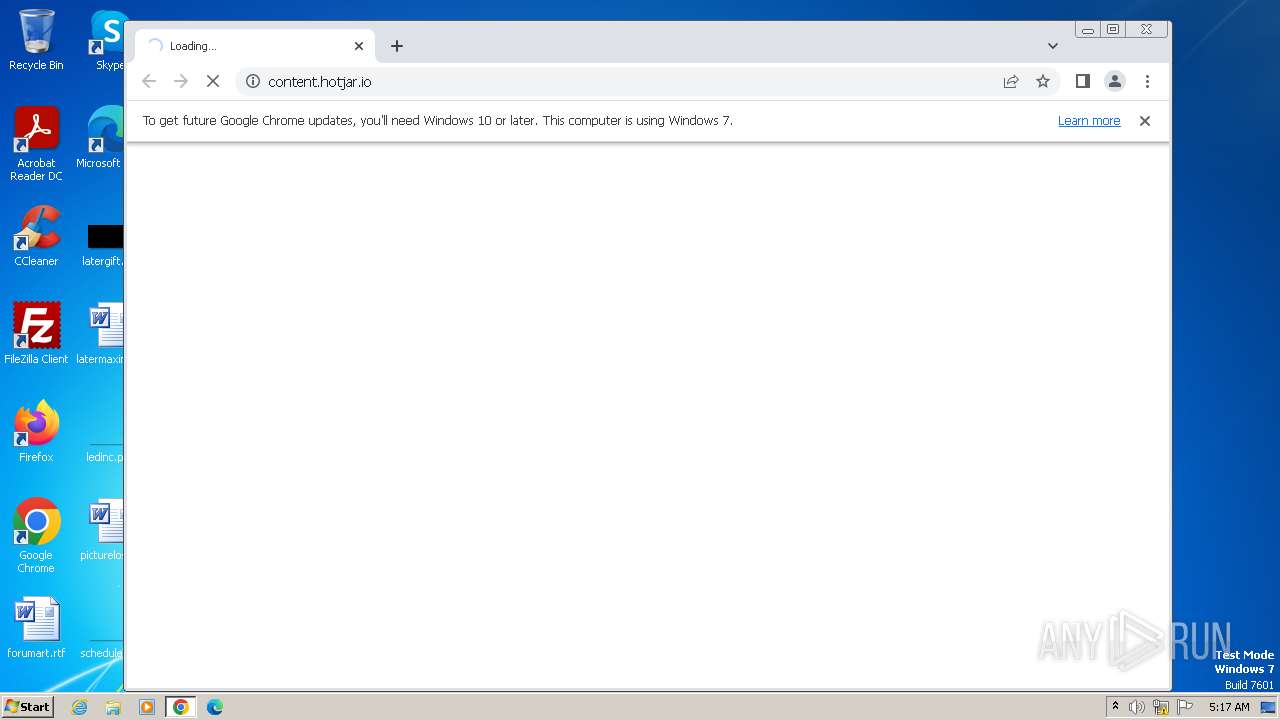Switch to Chrome taskbar button
Image resolution: width=1280 pixels, height=720 pixels.
[x=181, y=707]
